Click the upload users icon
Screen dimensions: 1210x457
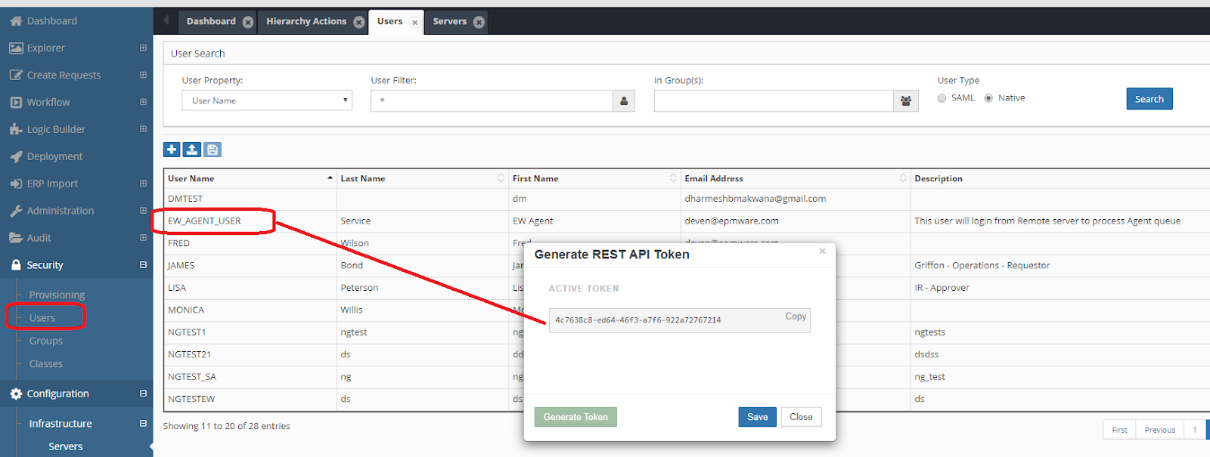click(192, 149)
